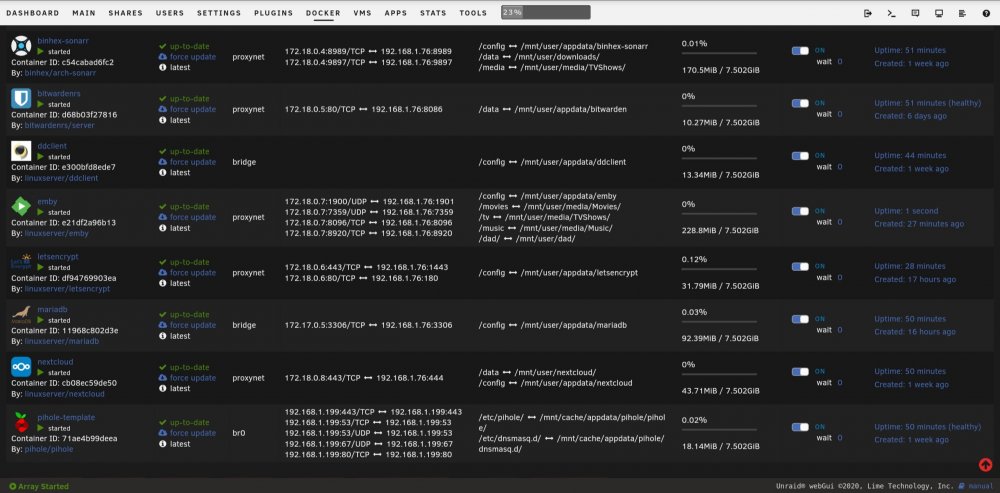Viewport: 1000px width, 493px height.
Task: Open the pihole/pihole repository link
Action: pos(48,449)
